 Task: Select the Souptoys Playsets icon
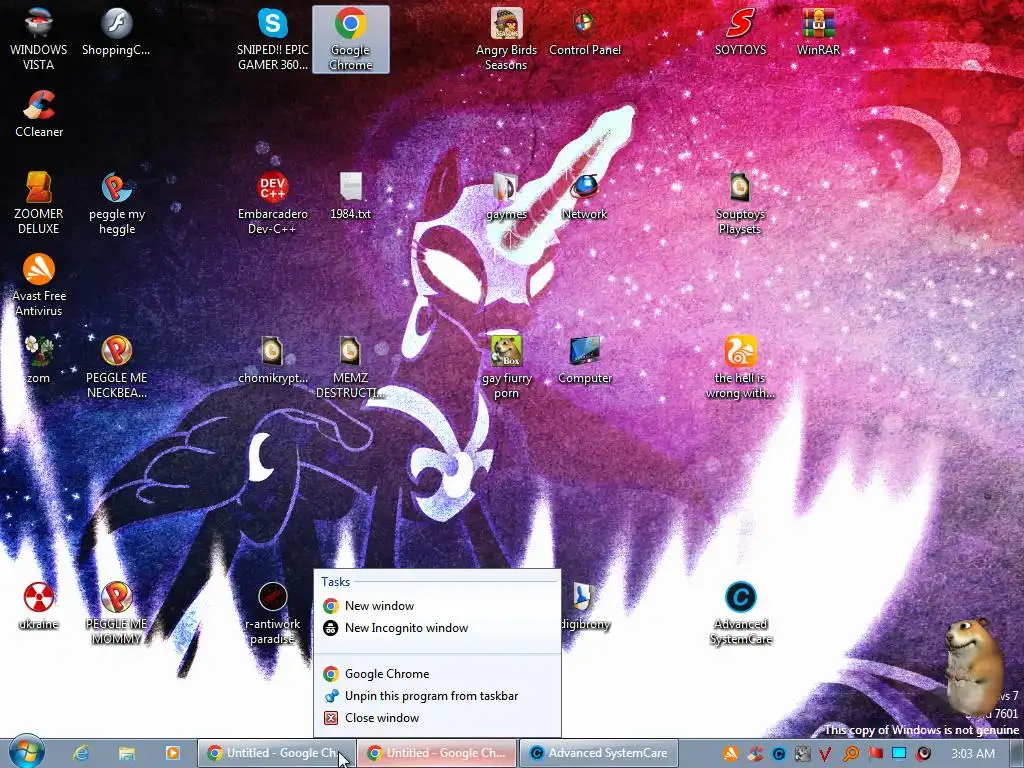point(740,203)
